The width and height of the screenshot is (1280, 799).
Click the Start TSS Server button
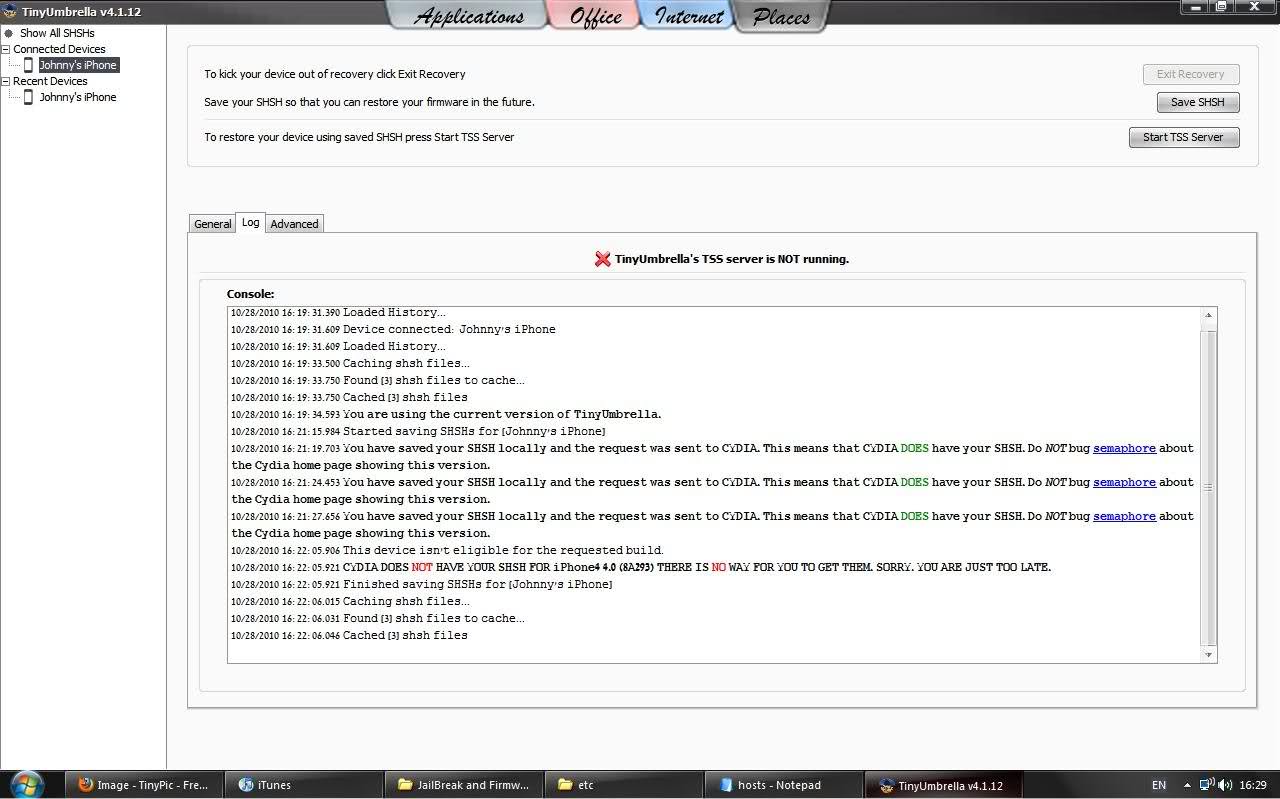pos(1184,137)
